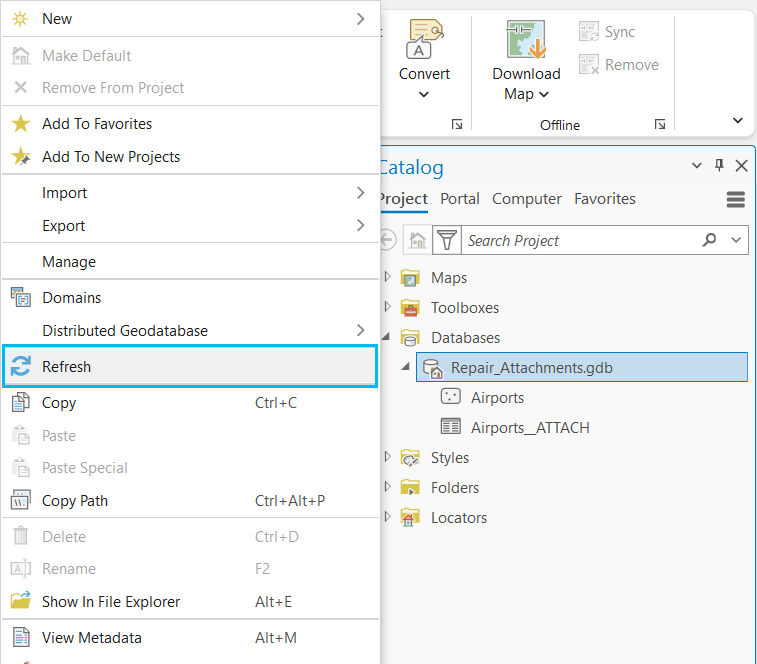Click the Copy Path icon

coord(20,500)
